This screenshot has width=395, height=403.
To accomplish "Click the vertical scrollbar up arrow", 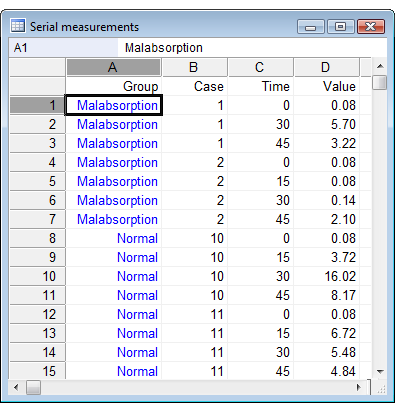I will (380, 66).
